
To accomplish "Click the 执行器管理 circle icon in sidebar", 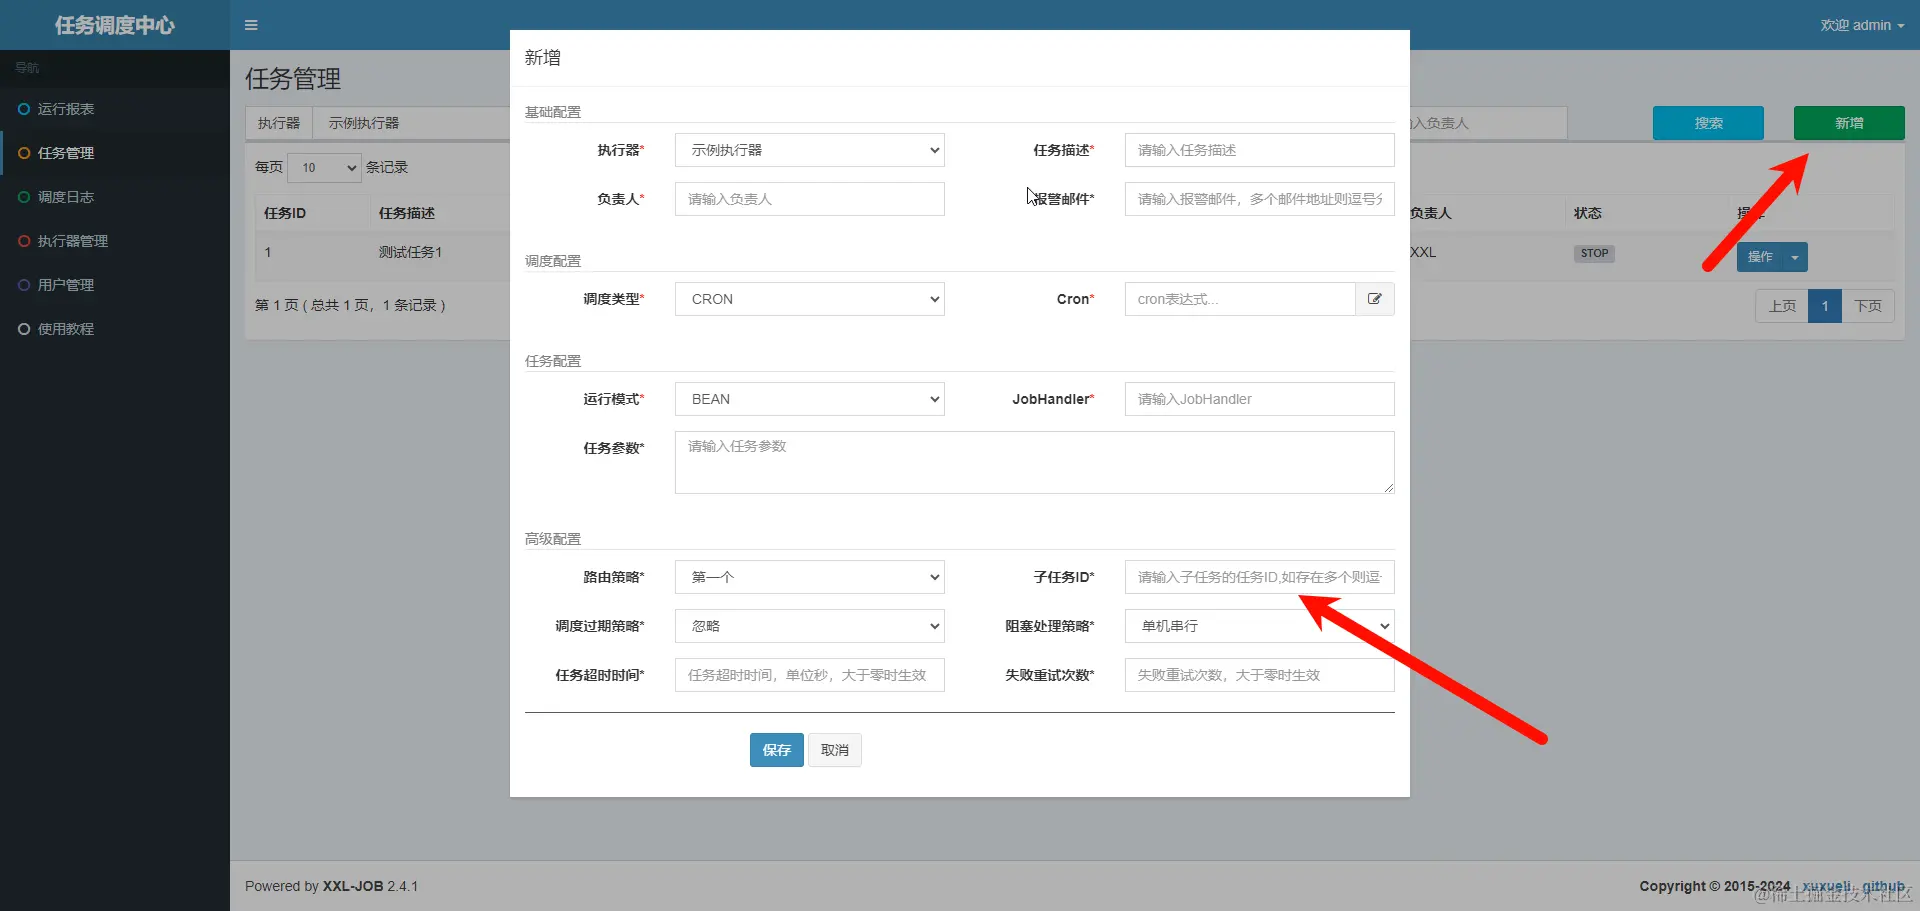I will [24, 241].
